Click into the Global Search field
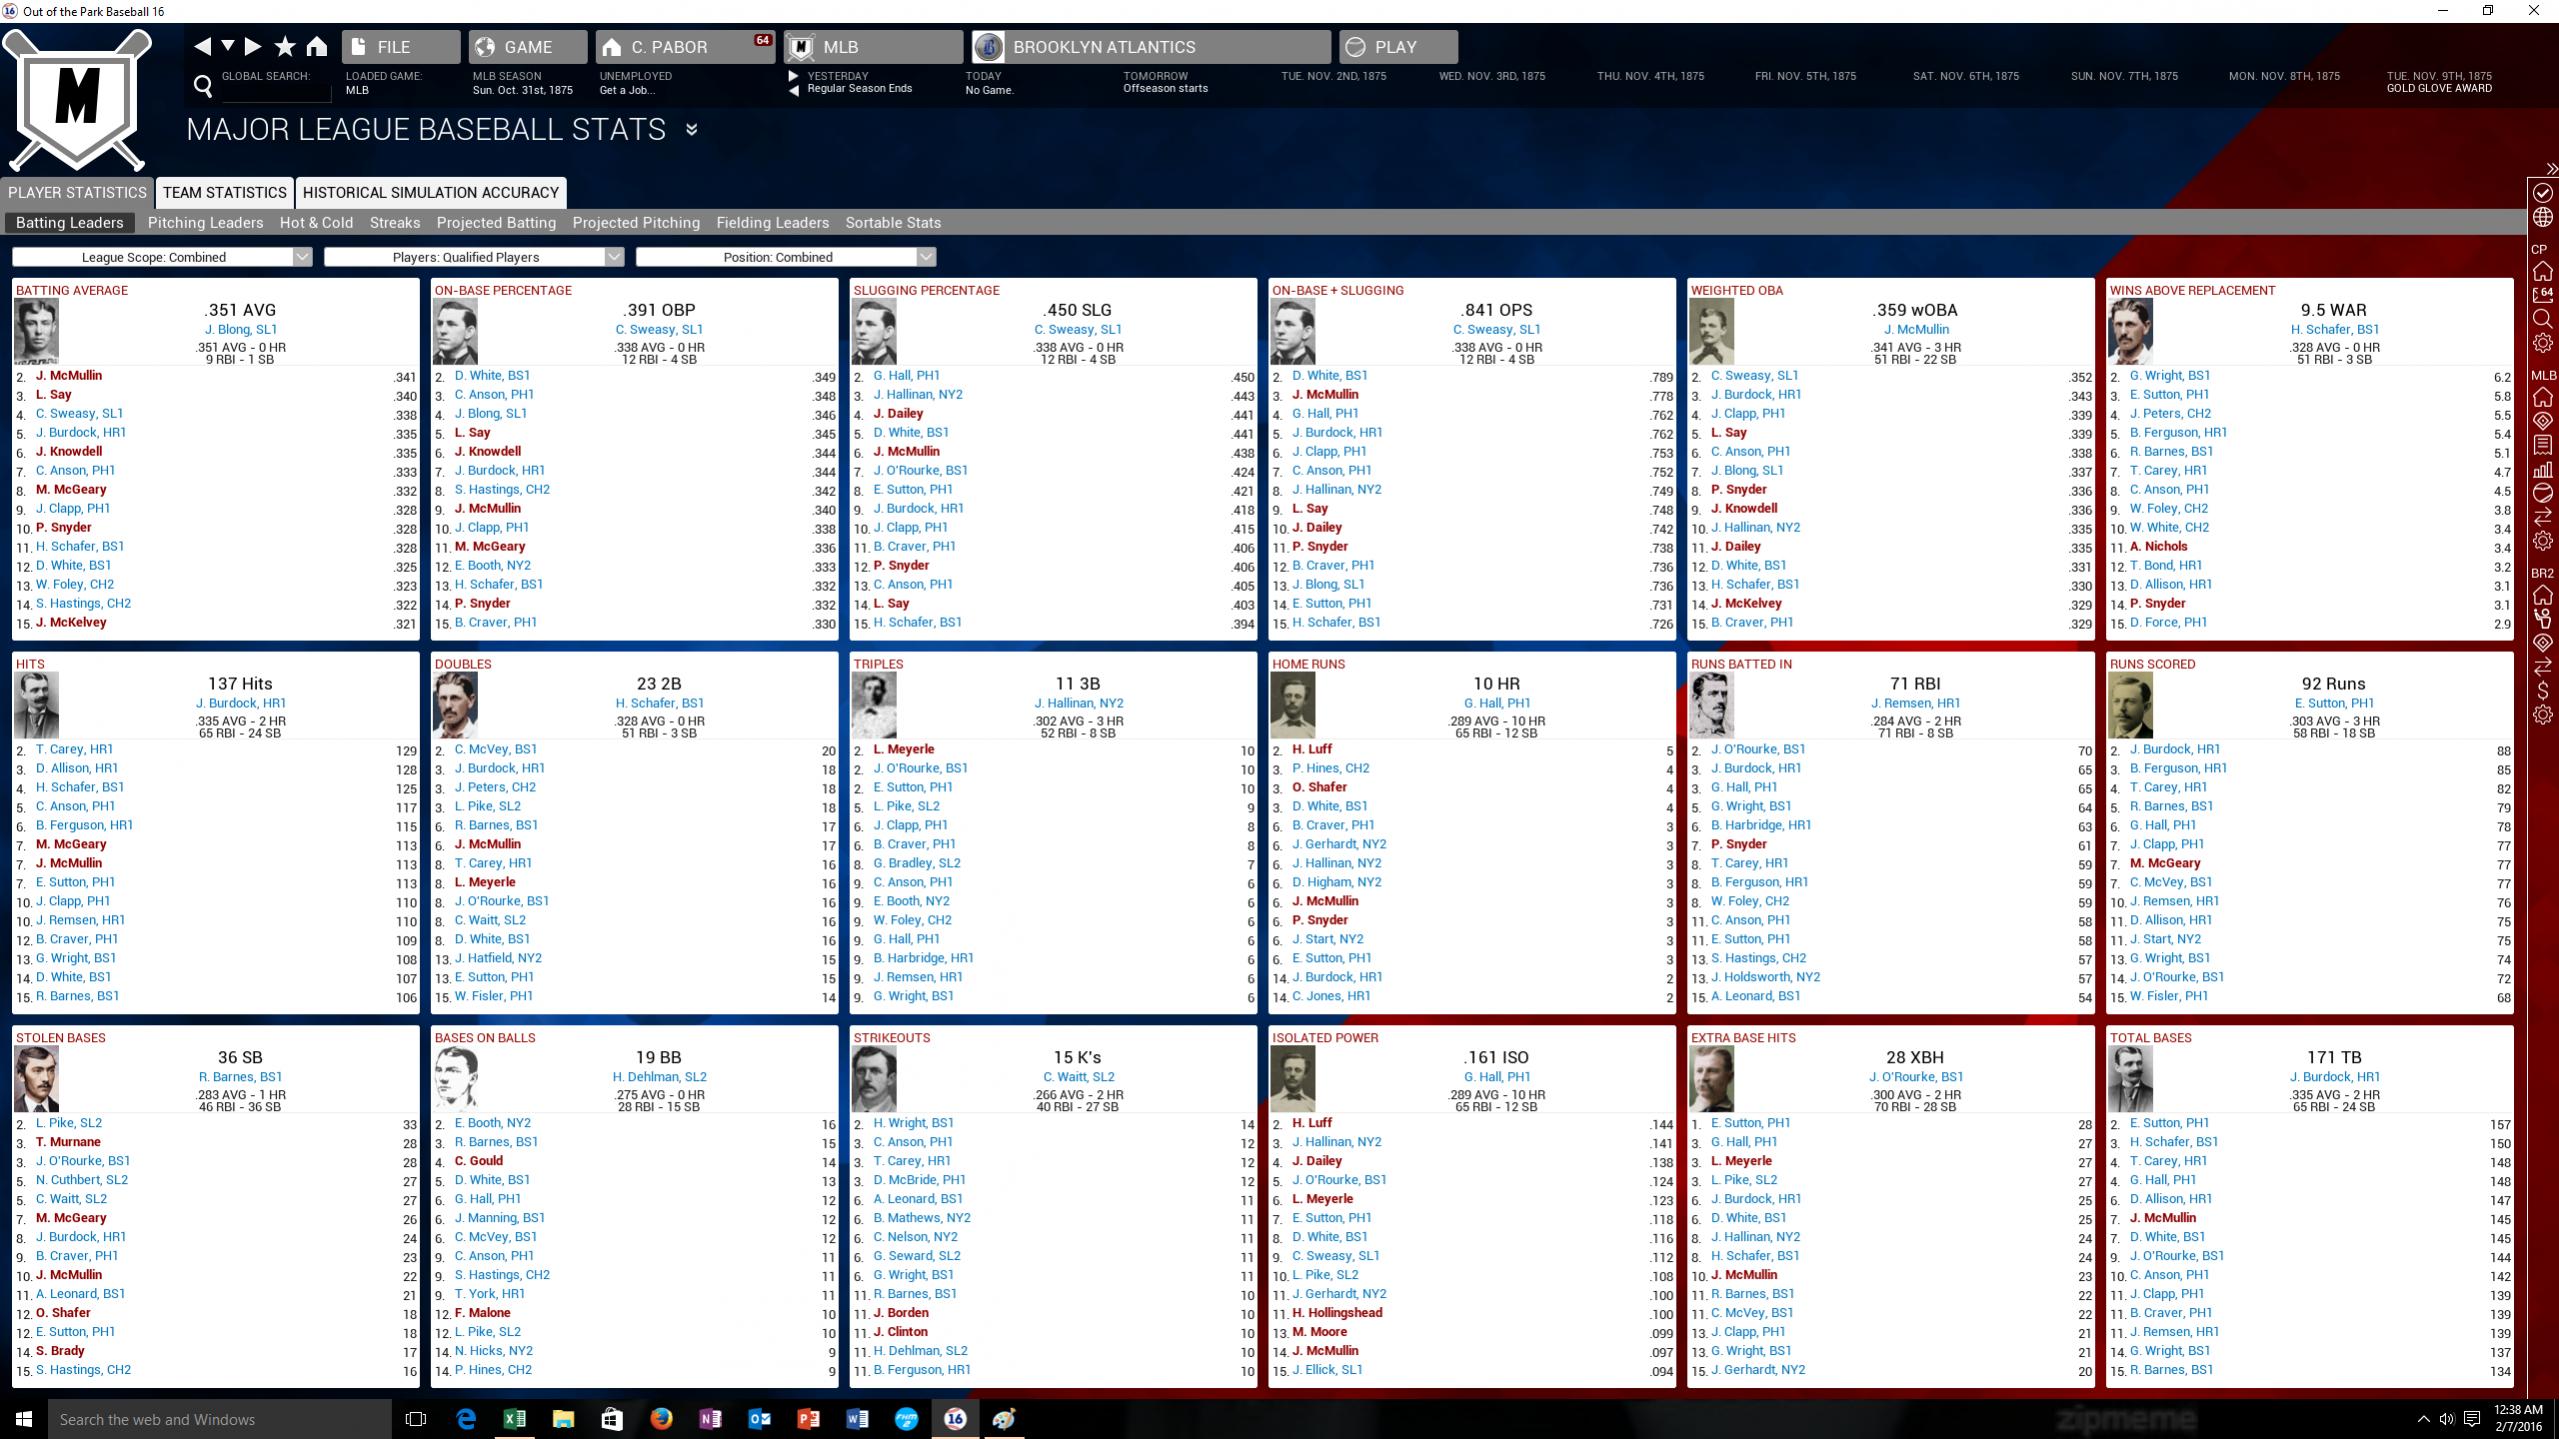The width and height of the screenshot is (2559, 1439). 275,92
